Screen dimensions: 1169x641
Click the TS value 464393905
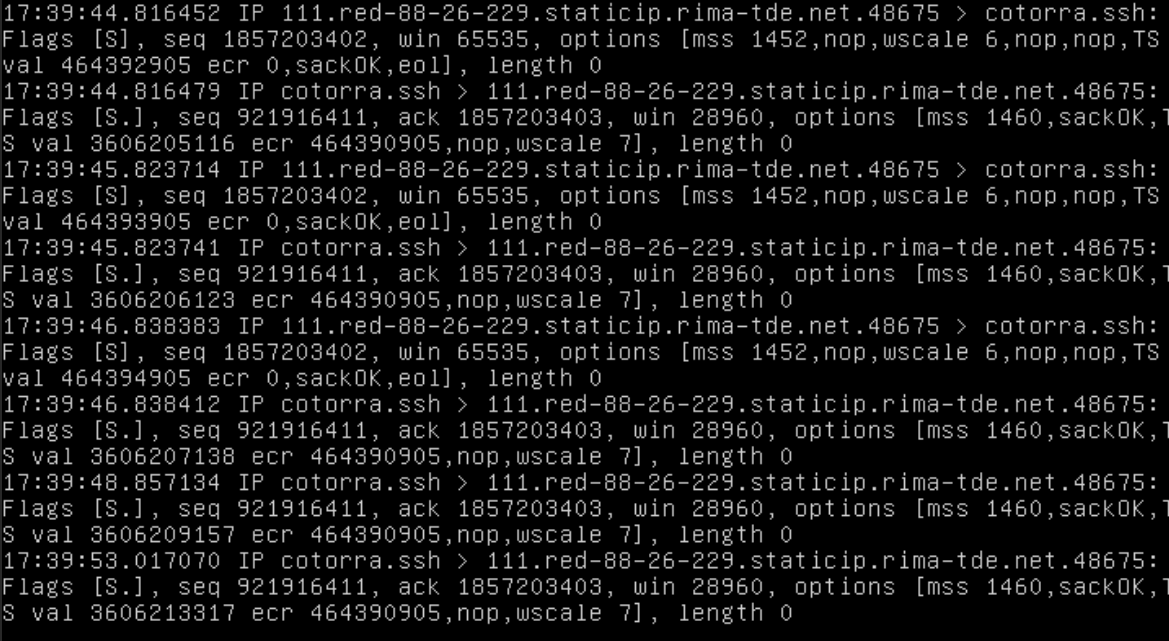[x=126, y=221]
